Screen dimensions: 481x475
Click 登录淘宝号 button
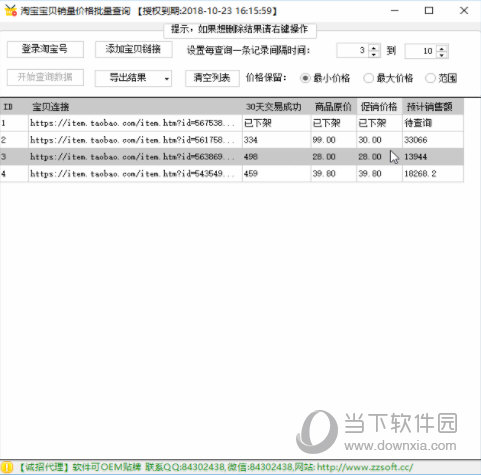tap(45, 49)
